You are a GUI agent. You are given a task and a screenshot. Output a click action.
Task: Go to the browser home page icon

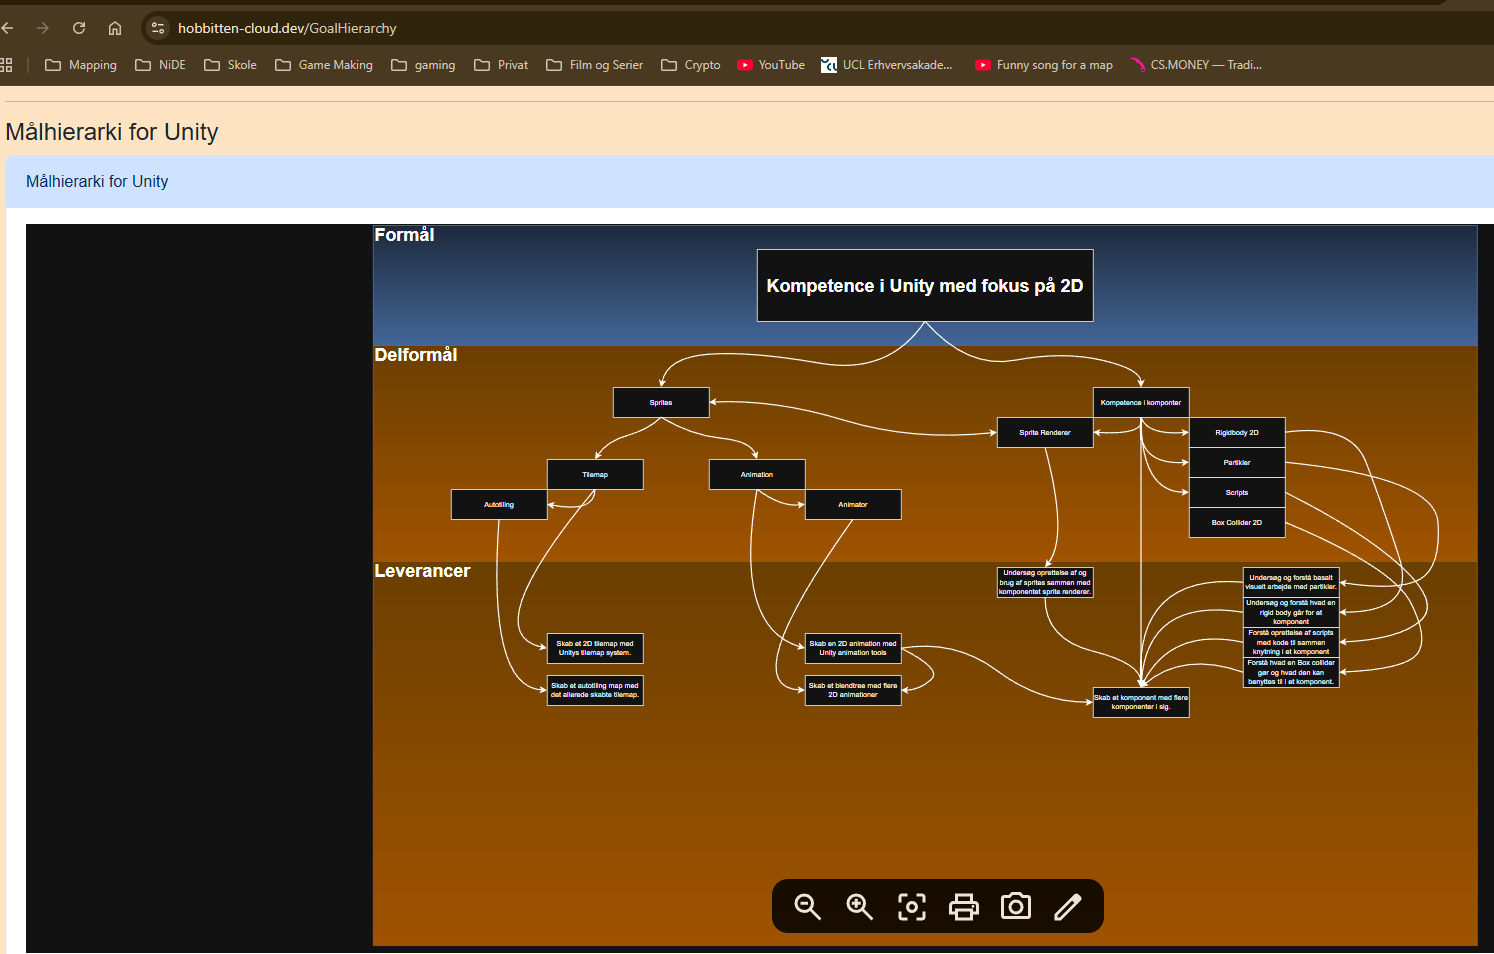[115, 28]
